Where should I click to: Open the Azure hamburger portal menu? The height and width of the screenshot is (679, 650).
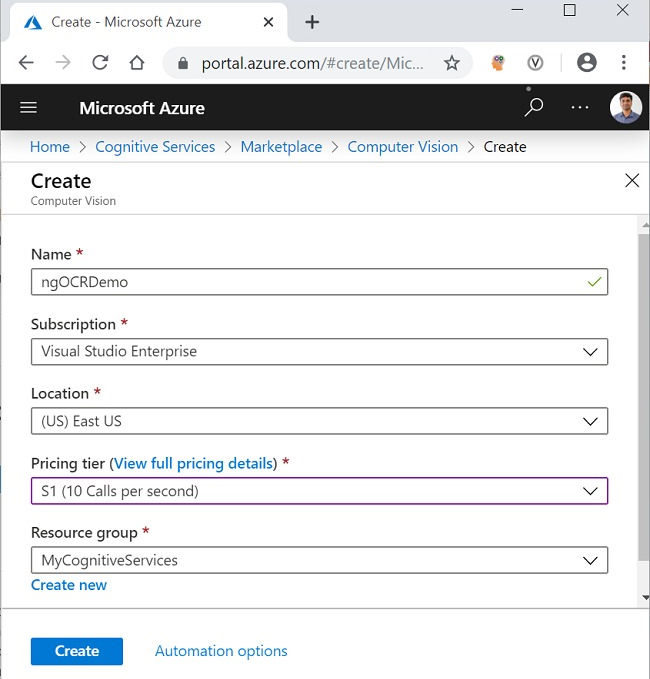tap(29, 107)
